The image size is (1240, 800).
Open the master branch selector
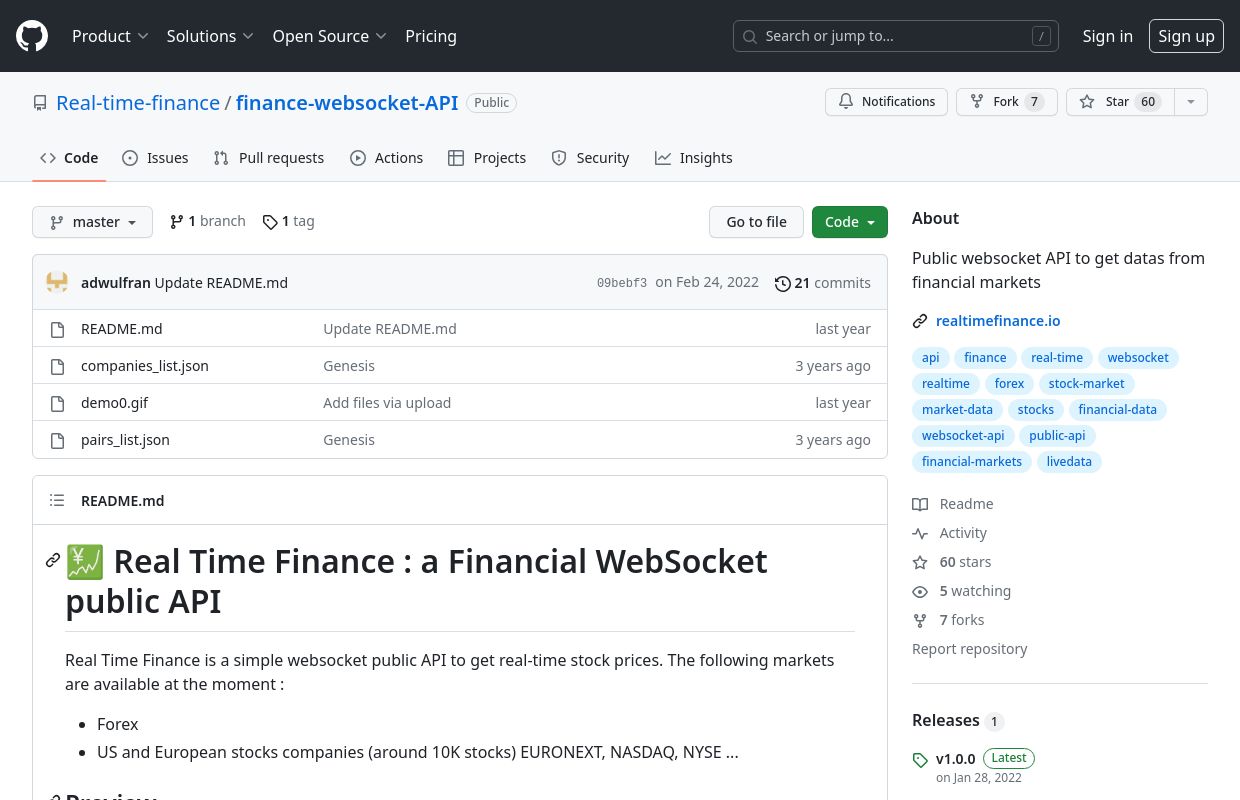pyautogui.click(x=92, y=222)
